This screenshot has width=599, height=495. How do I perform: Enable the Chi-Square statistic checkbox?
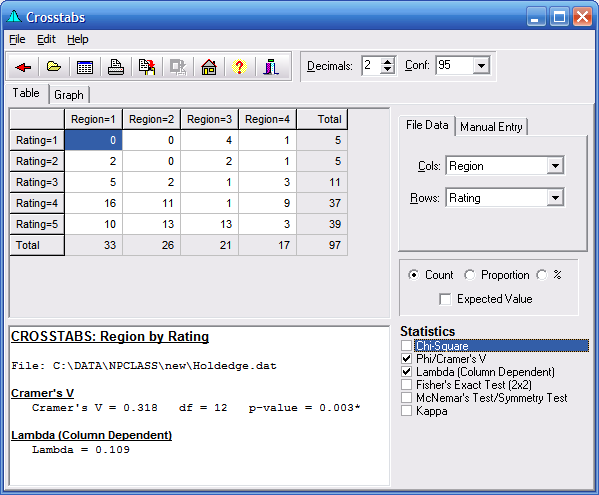(406, 346)
